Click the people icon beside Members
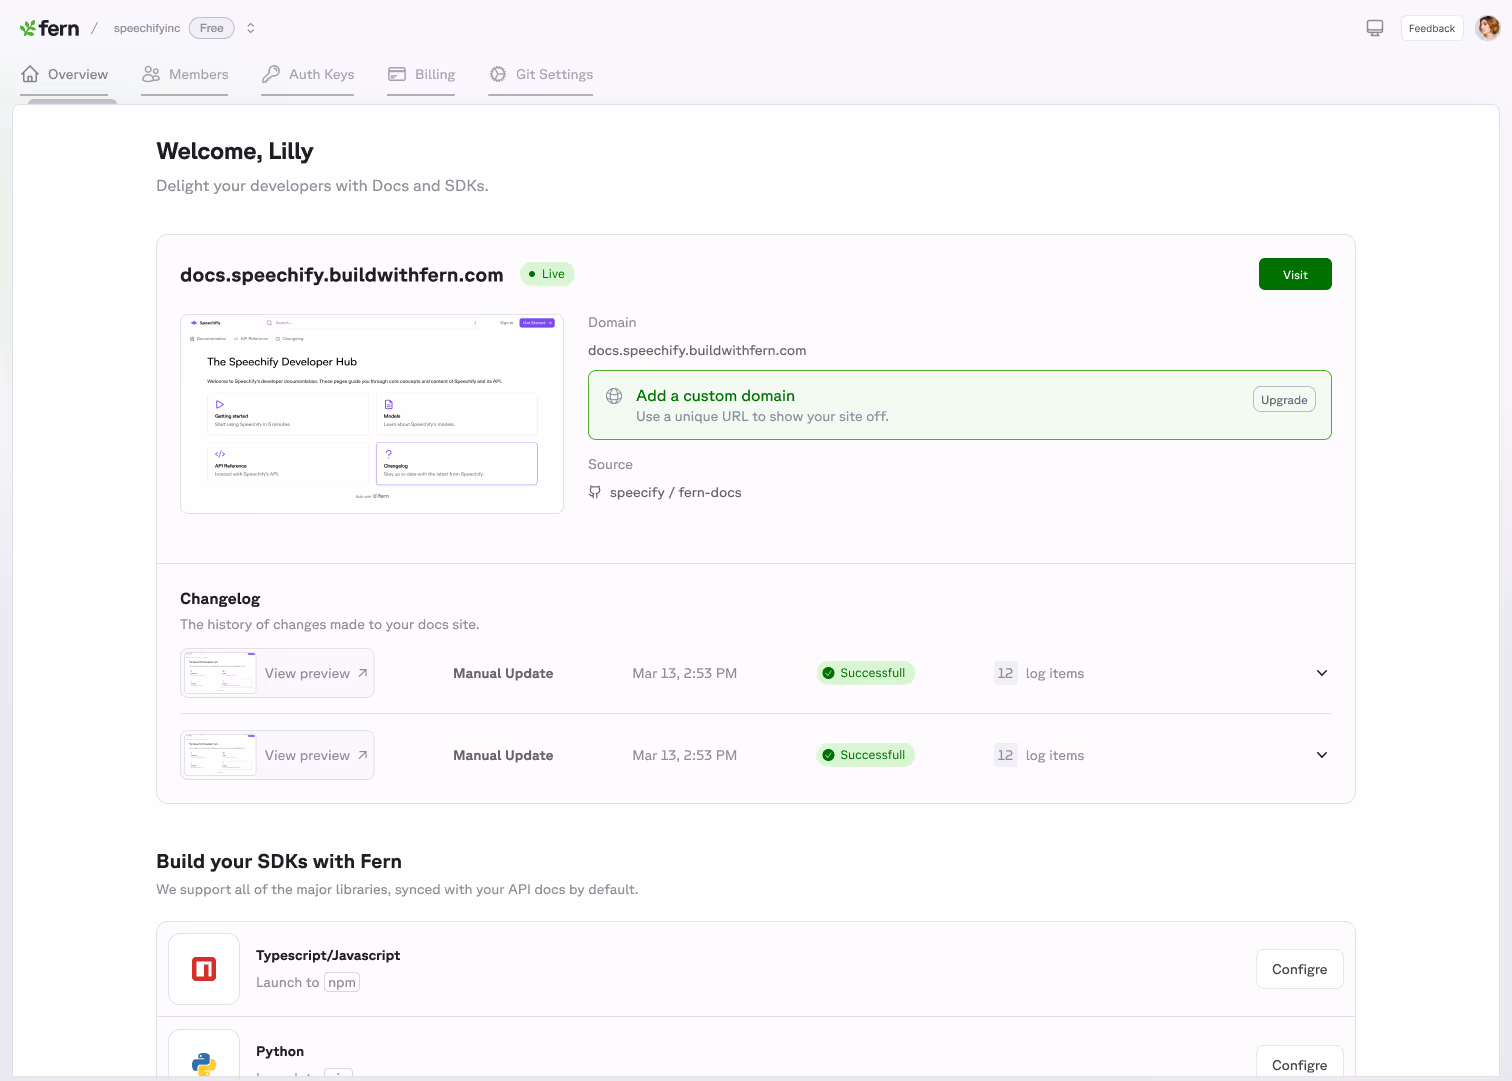 click(x=151, y=74)
